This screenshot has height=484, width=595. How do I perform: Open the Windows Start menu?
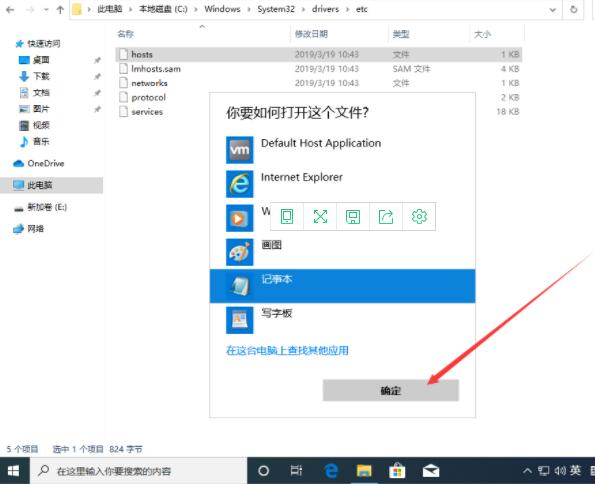14,471
